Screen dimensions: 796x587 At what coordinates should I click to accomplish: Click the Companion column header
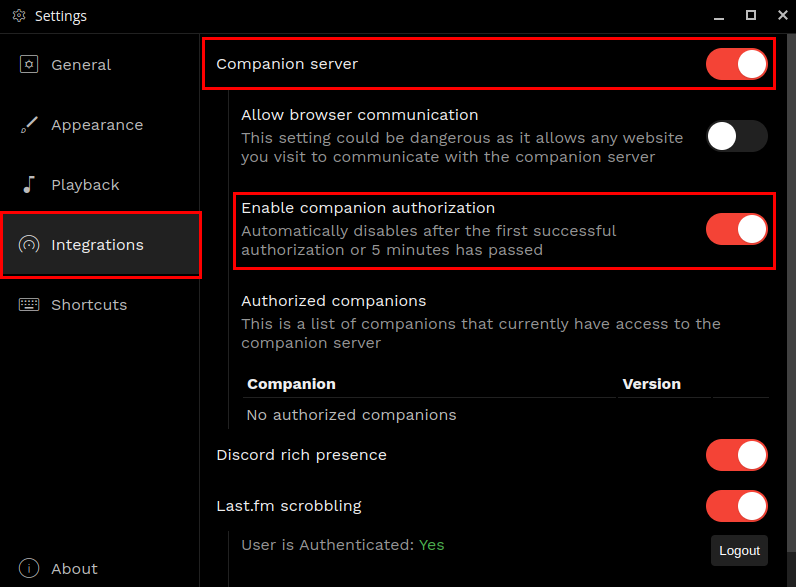pyautogui.click(x=291, y=384)
